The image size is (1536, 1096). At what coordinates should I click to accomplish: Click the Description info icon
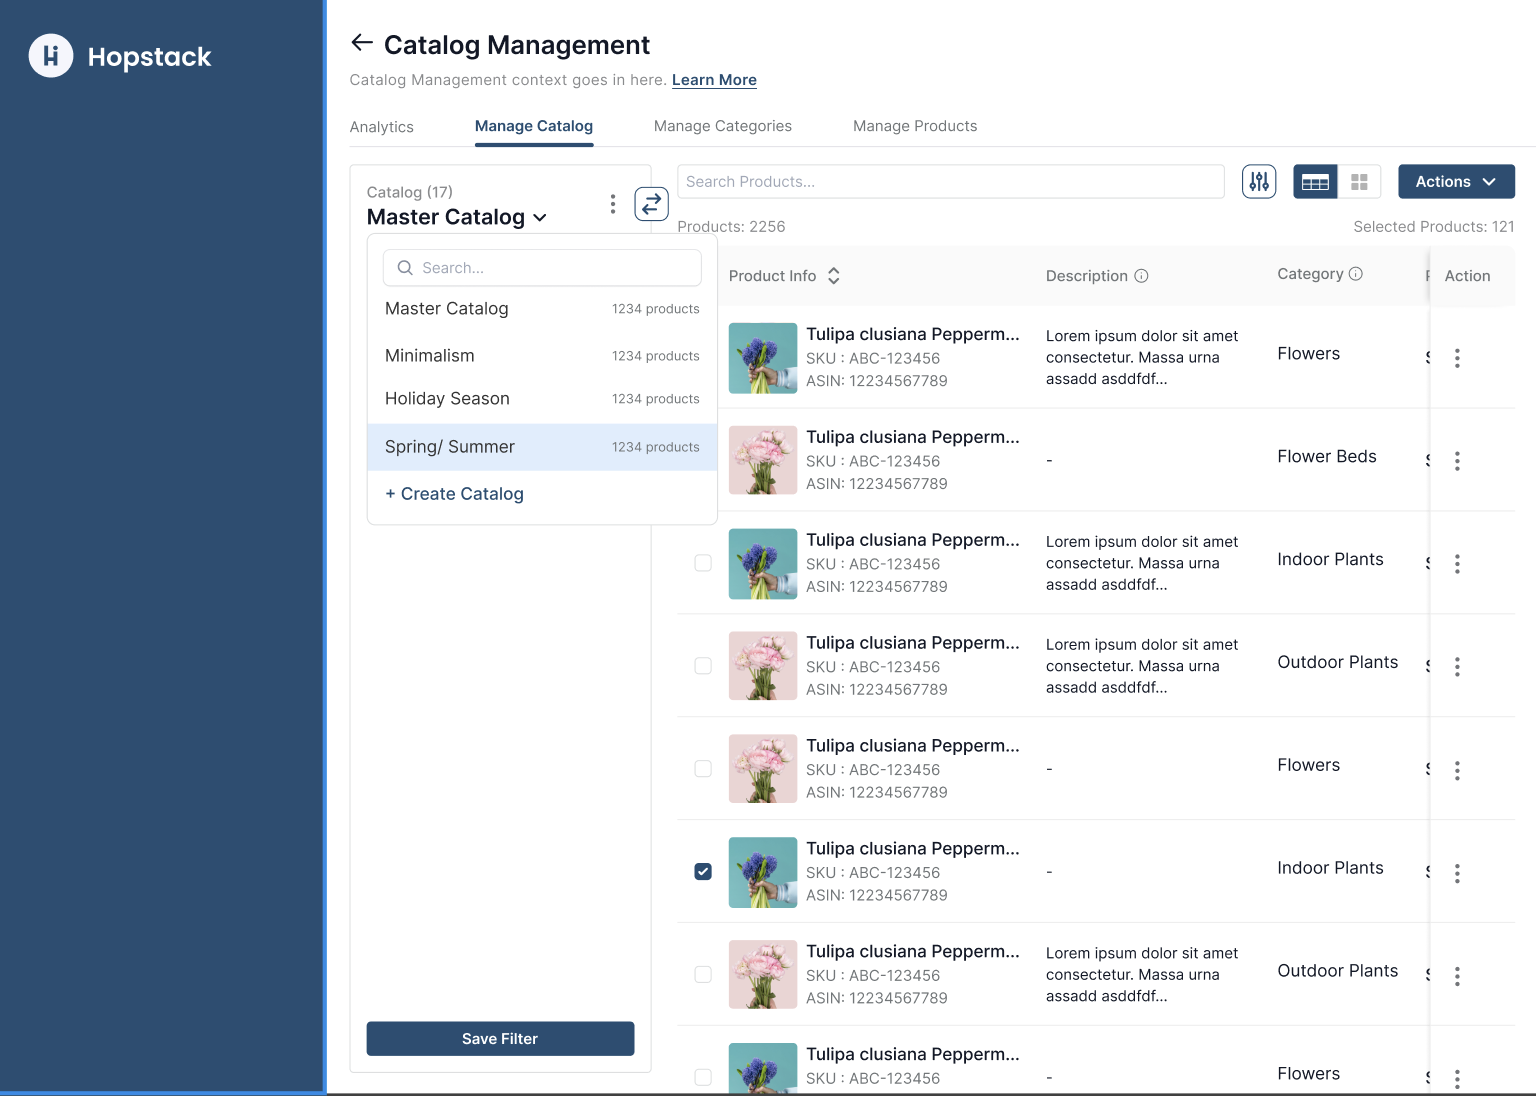pyautogui.click(x=1141, y=276)
